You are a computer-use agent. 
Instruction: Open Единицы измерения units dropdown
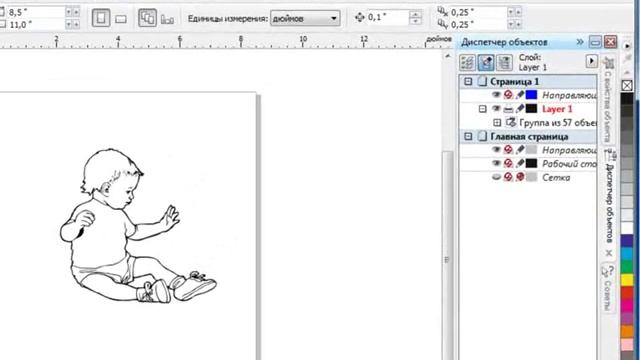point(305,18)
